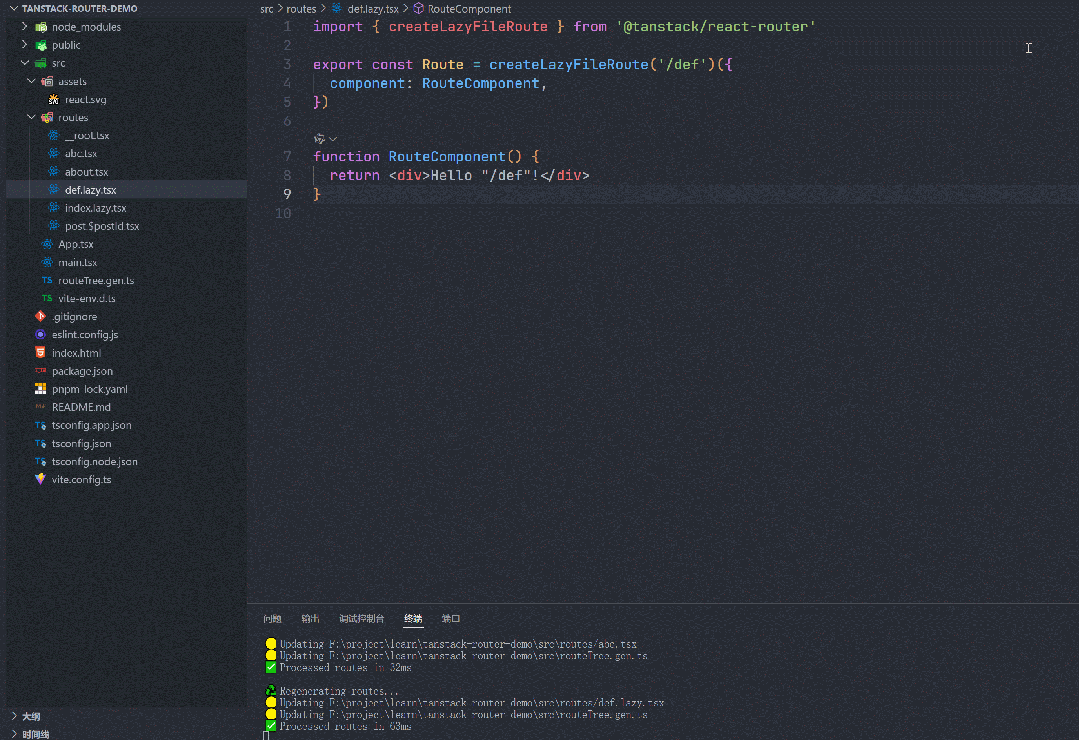Click the npm icon beside package.json
This screenshot has height=740, width=1079.
41,371
